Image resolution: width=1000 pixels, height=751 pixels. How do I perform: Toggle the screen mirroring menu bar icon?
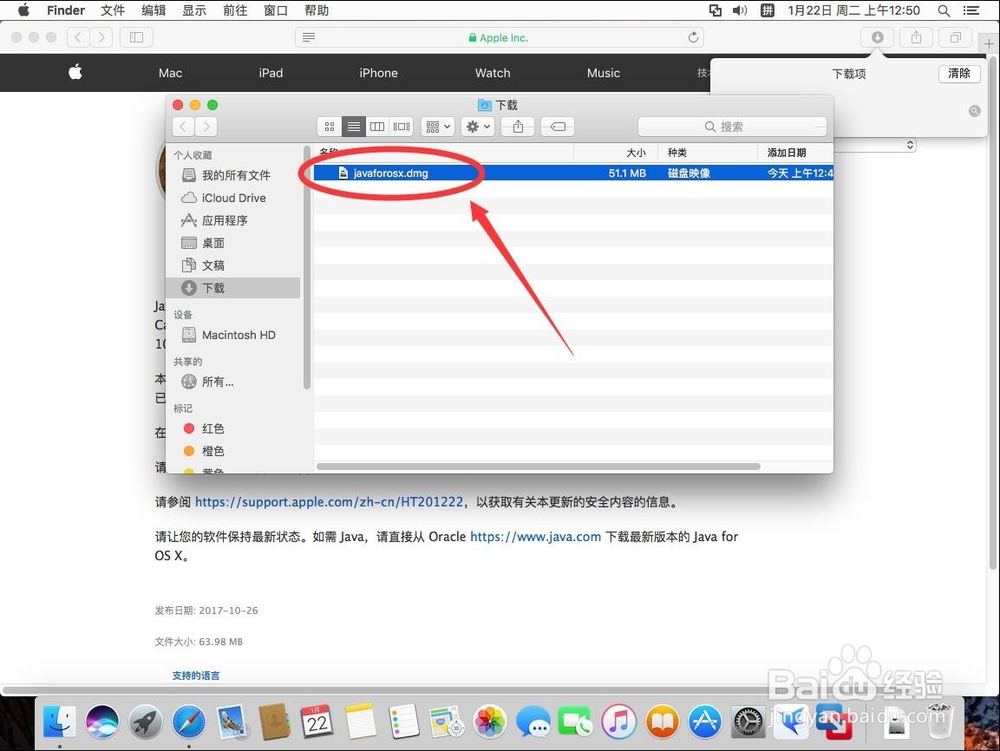[x=715, y=11]
